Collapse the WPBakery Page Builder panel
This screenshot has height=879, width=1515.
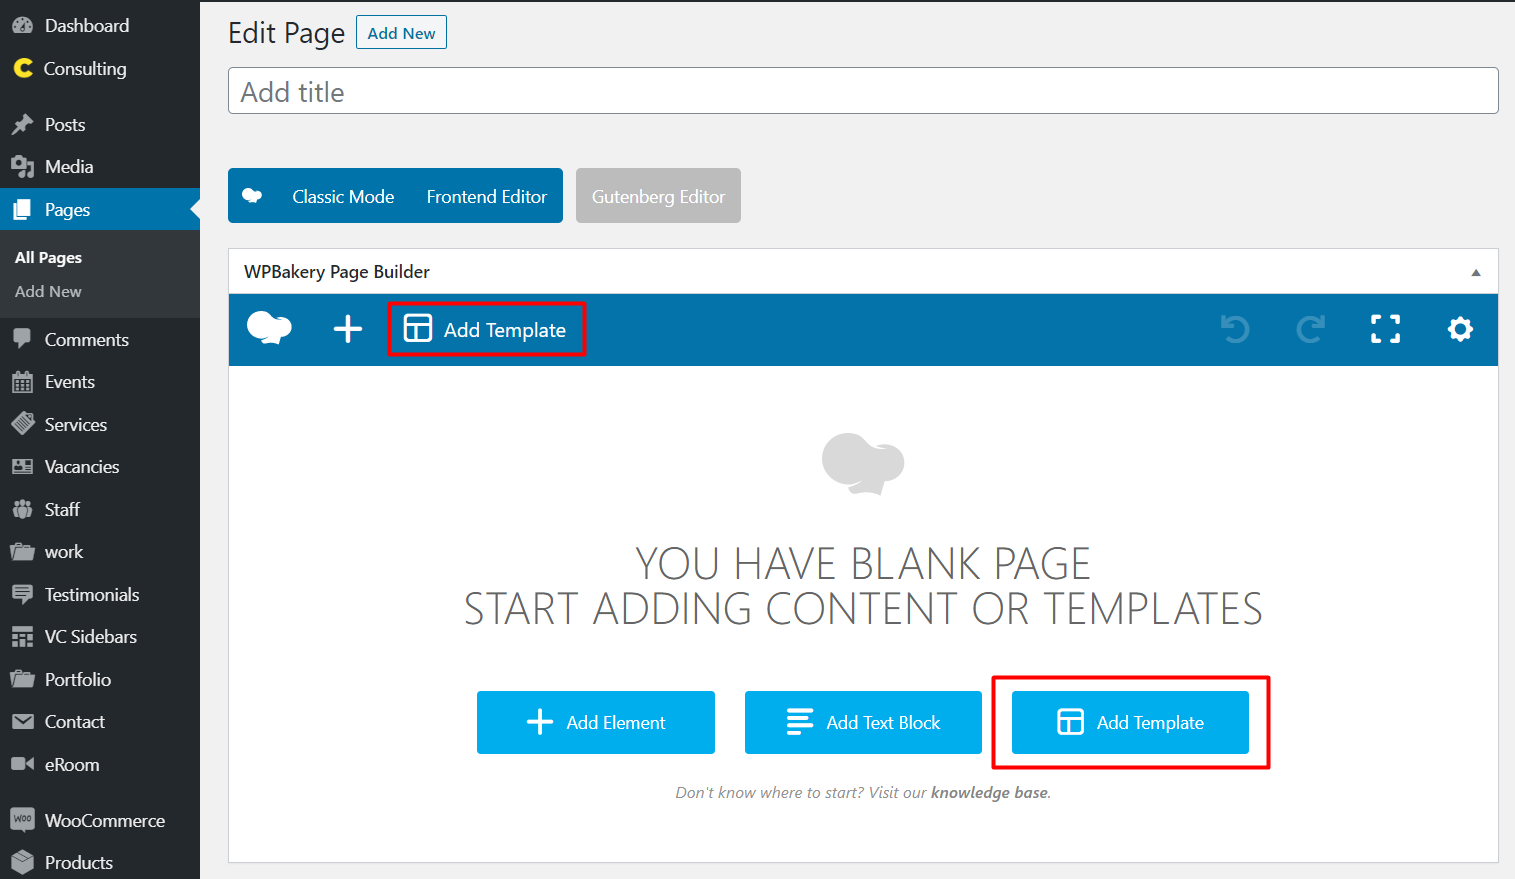[x=1475, y=272]
